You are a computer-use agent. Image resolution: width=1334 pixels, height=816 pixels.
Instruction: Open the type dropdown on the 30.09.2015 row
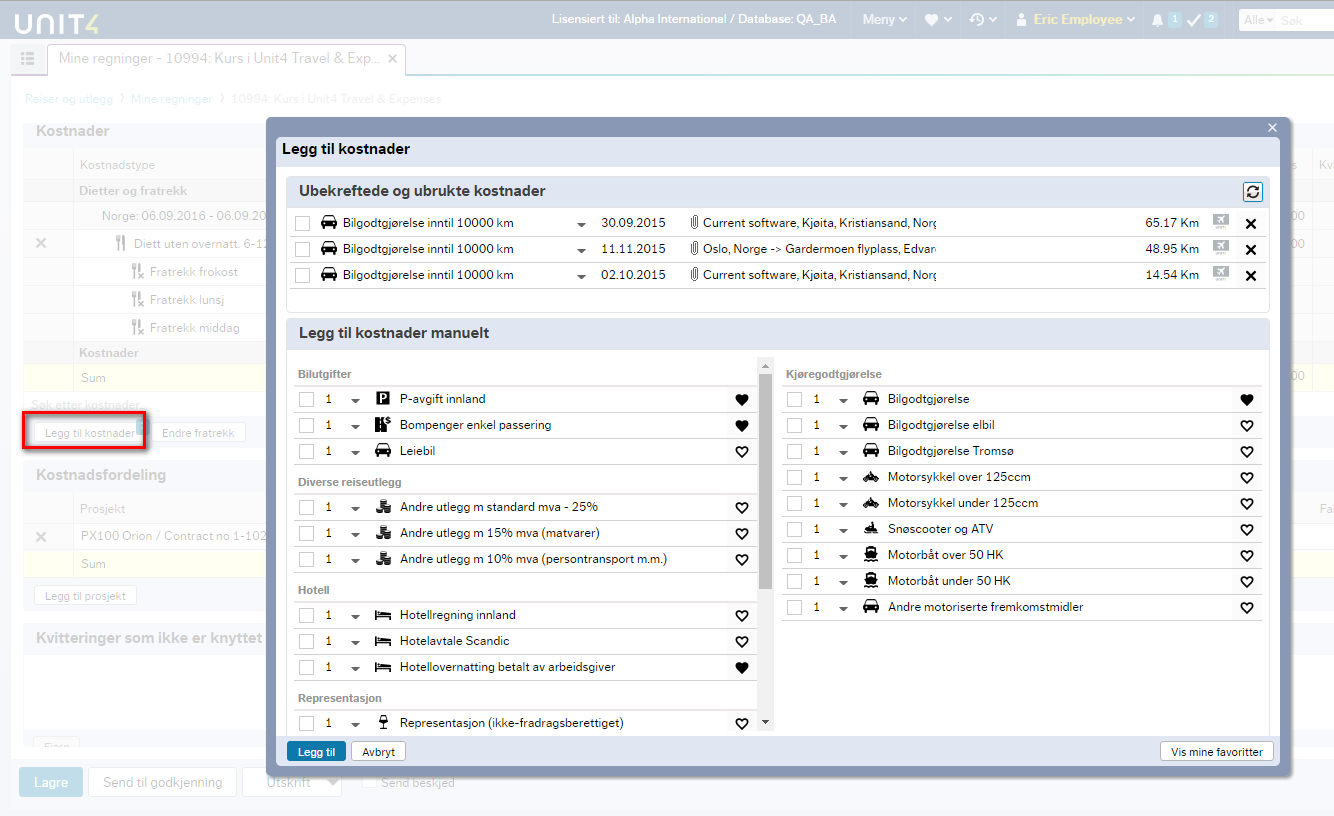click(582, 224)
